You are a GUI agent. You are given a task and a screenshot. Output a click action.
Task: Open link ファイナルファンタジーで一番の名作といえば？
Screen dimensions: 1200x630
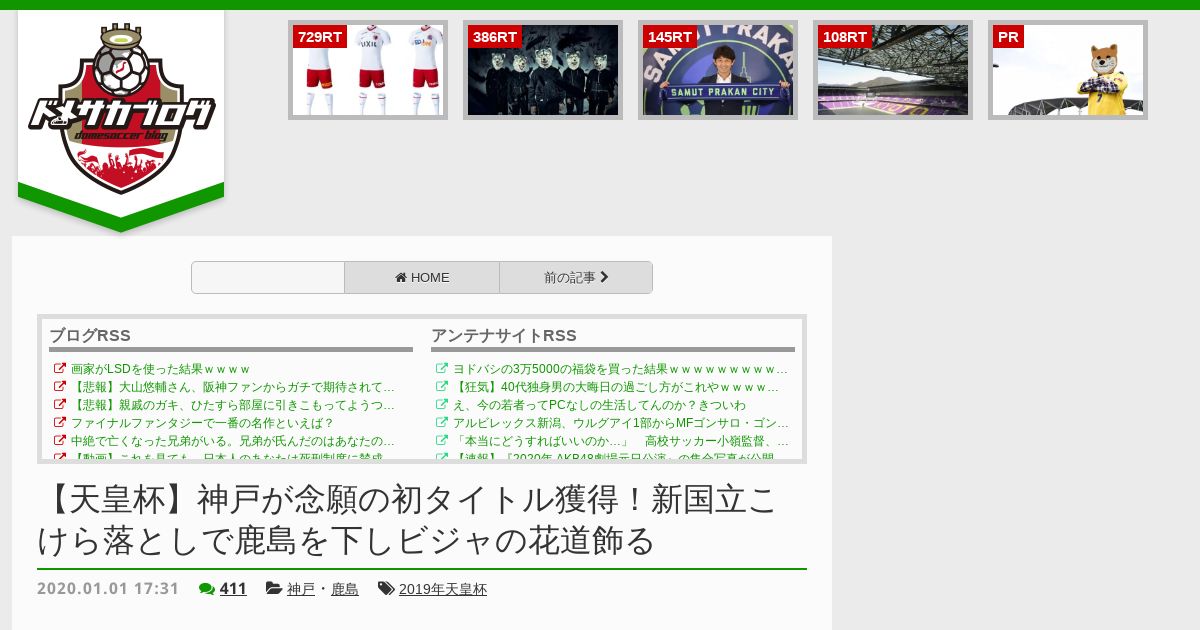[202, 423]
